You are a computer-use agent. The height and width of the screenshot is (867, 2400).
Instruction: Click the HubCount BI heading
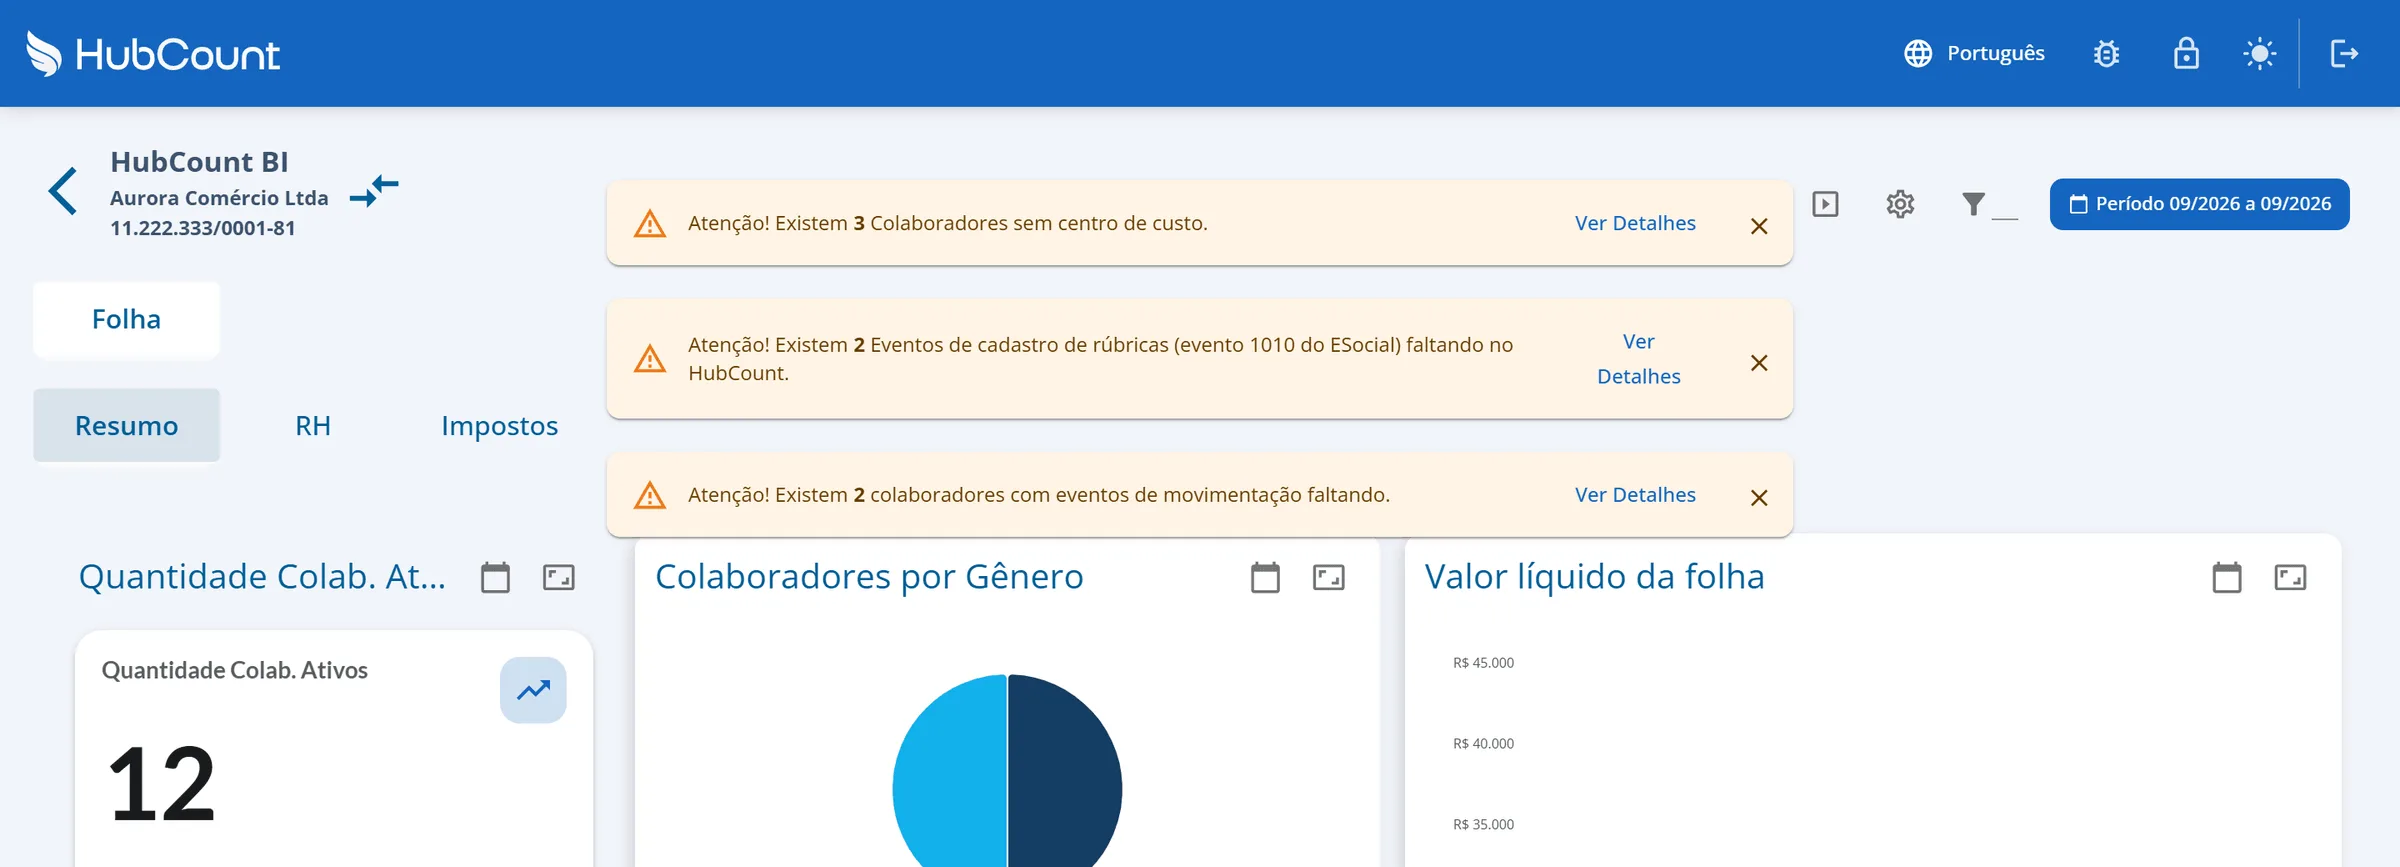199,162
